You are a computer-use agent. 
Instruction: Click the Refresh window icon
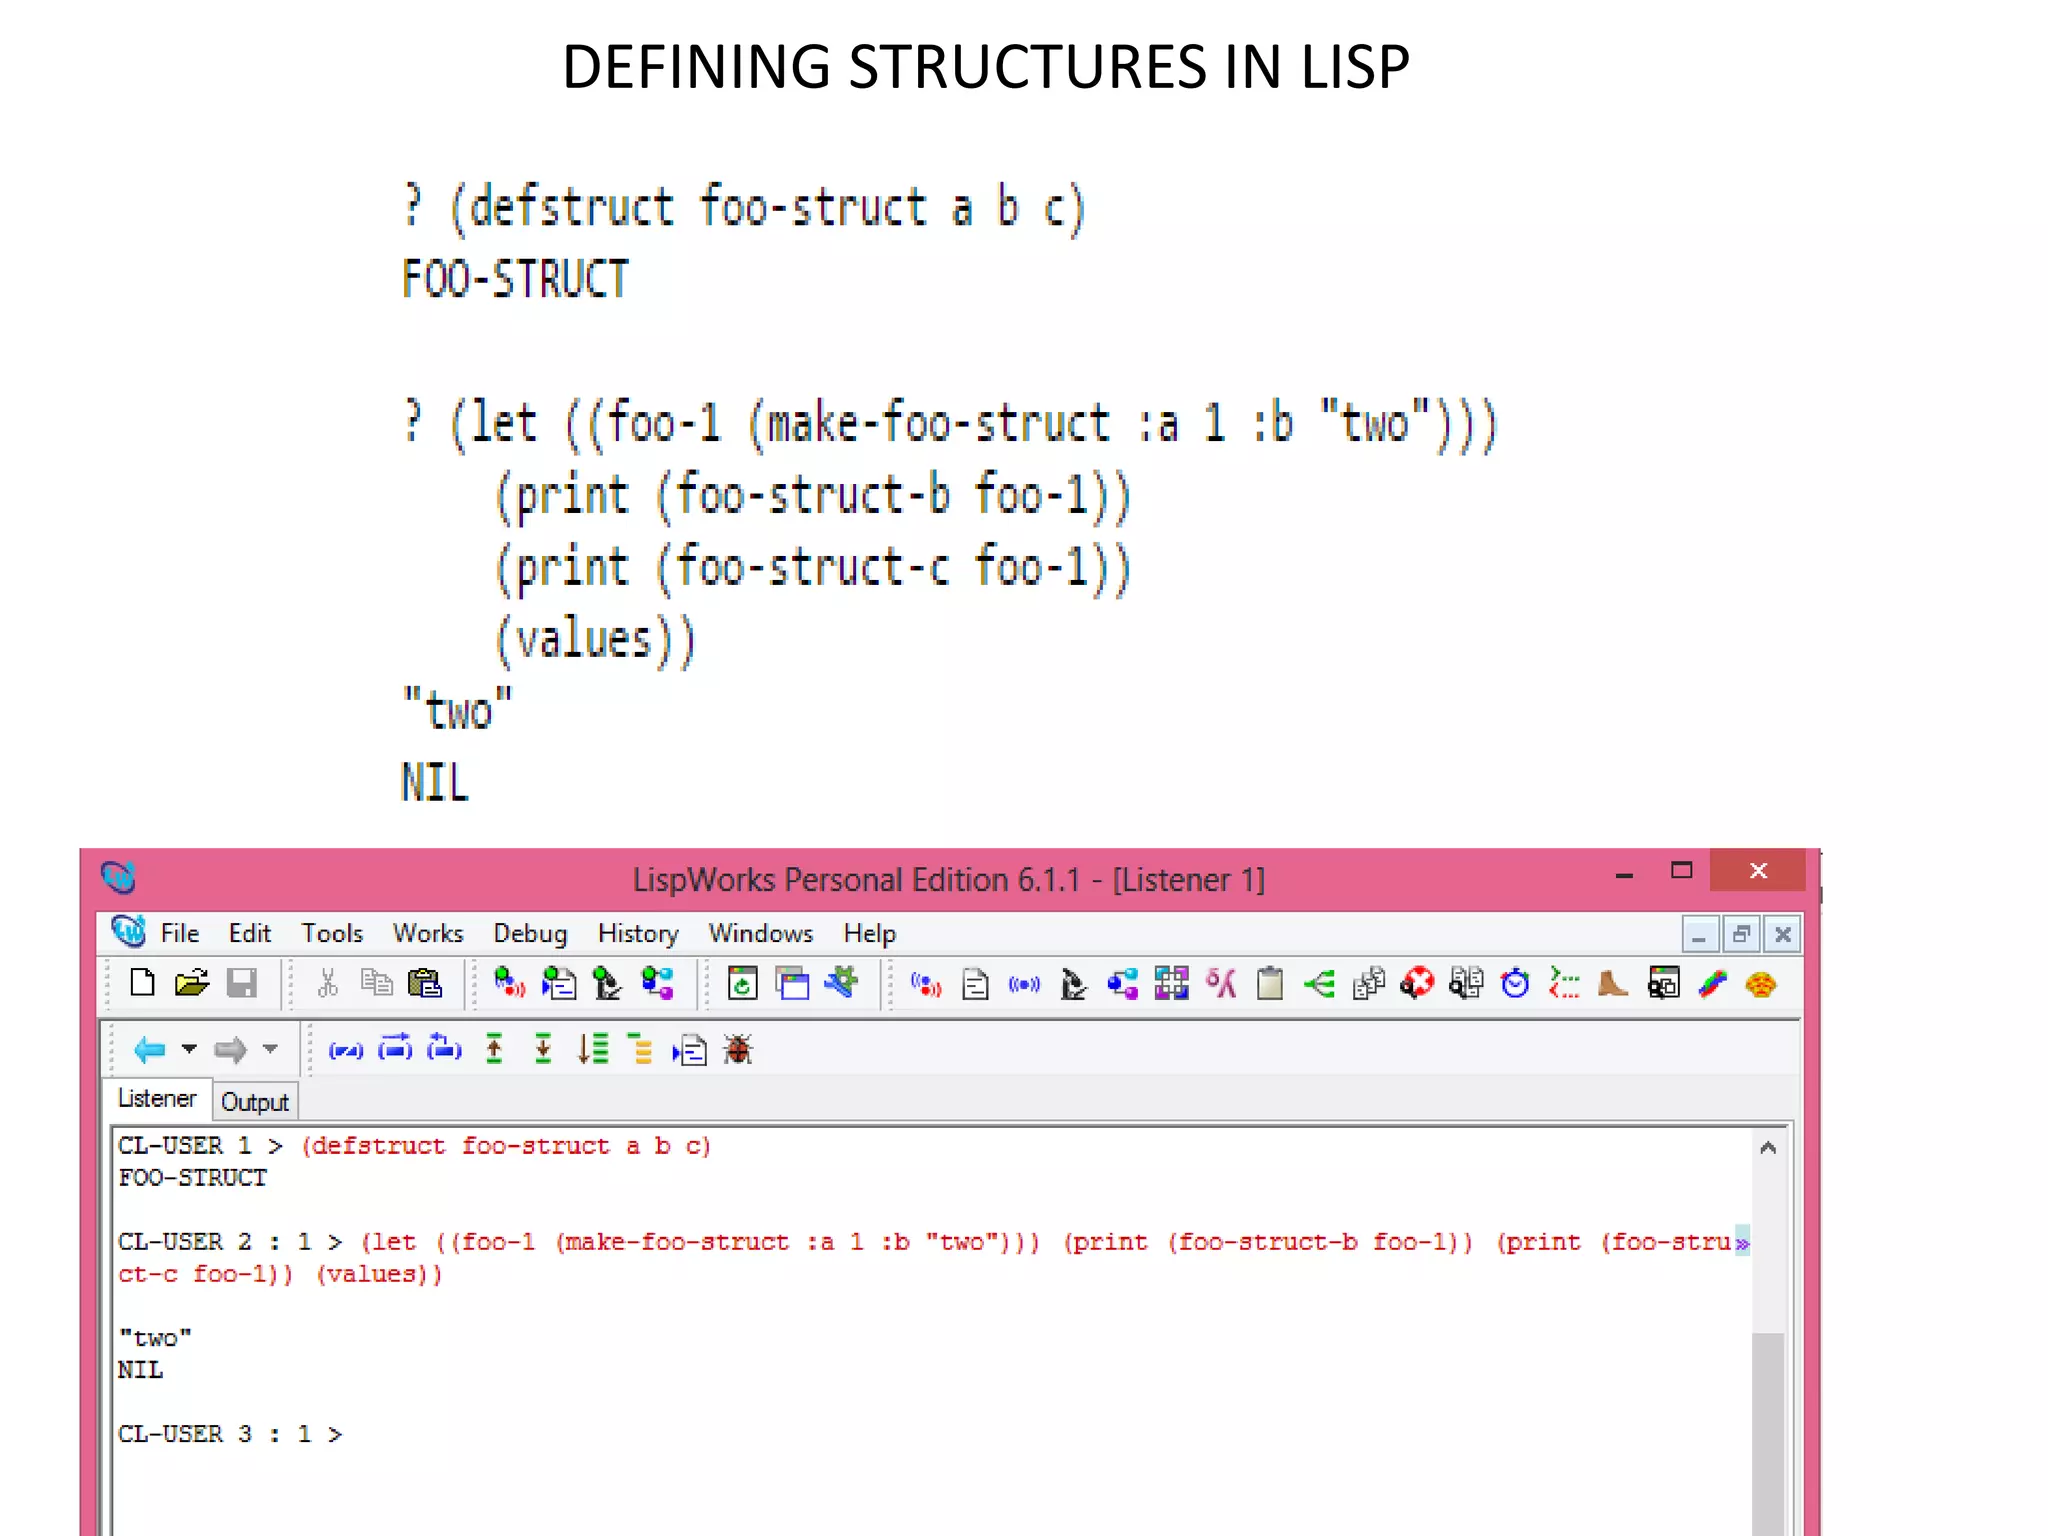coord(743,984)
